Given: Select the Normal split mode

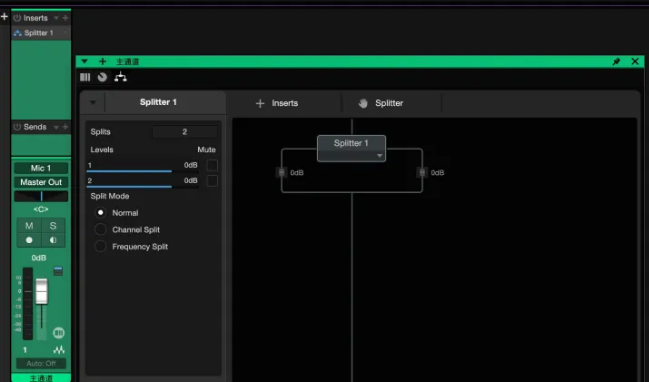Looking at the screenshot, I should point(100,212).
